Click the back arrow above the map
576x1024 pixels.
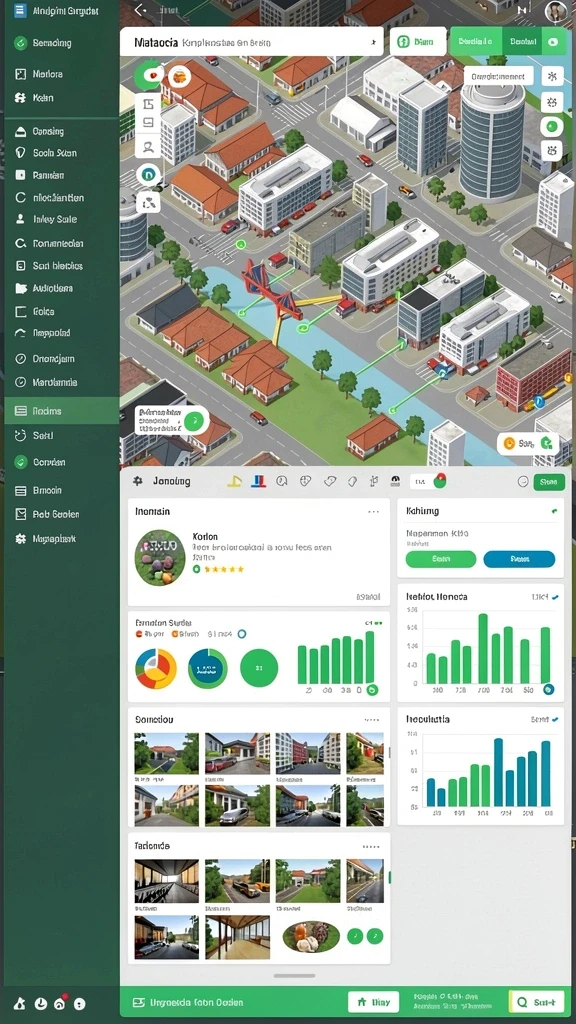pos(139,10)
